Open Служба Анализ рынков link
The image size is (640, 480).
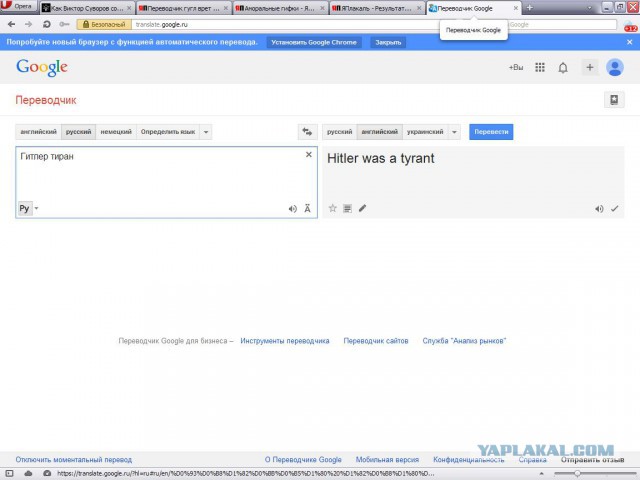464,341
